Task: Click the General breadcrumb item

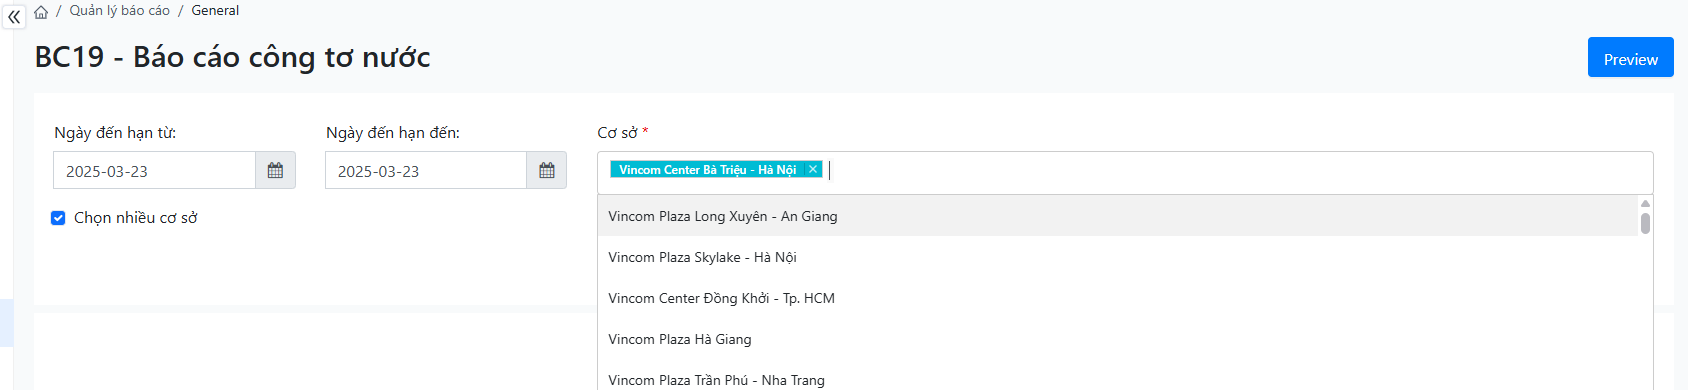Action: [x=215, y=10]
